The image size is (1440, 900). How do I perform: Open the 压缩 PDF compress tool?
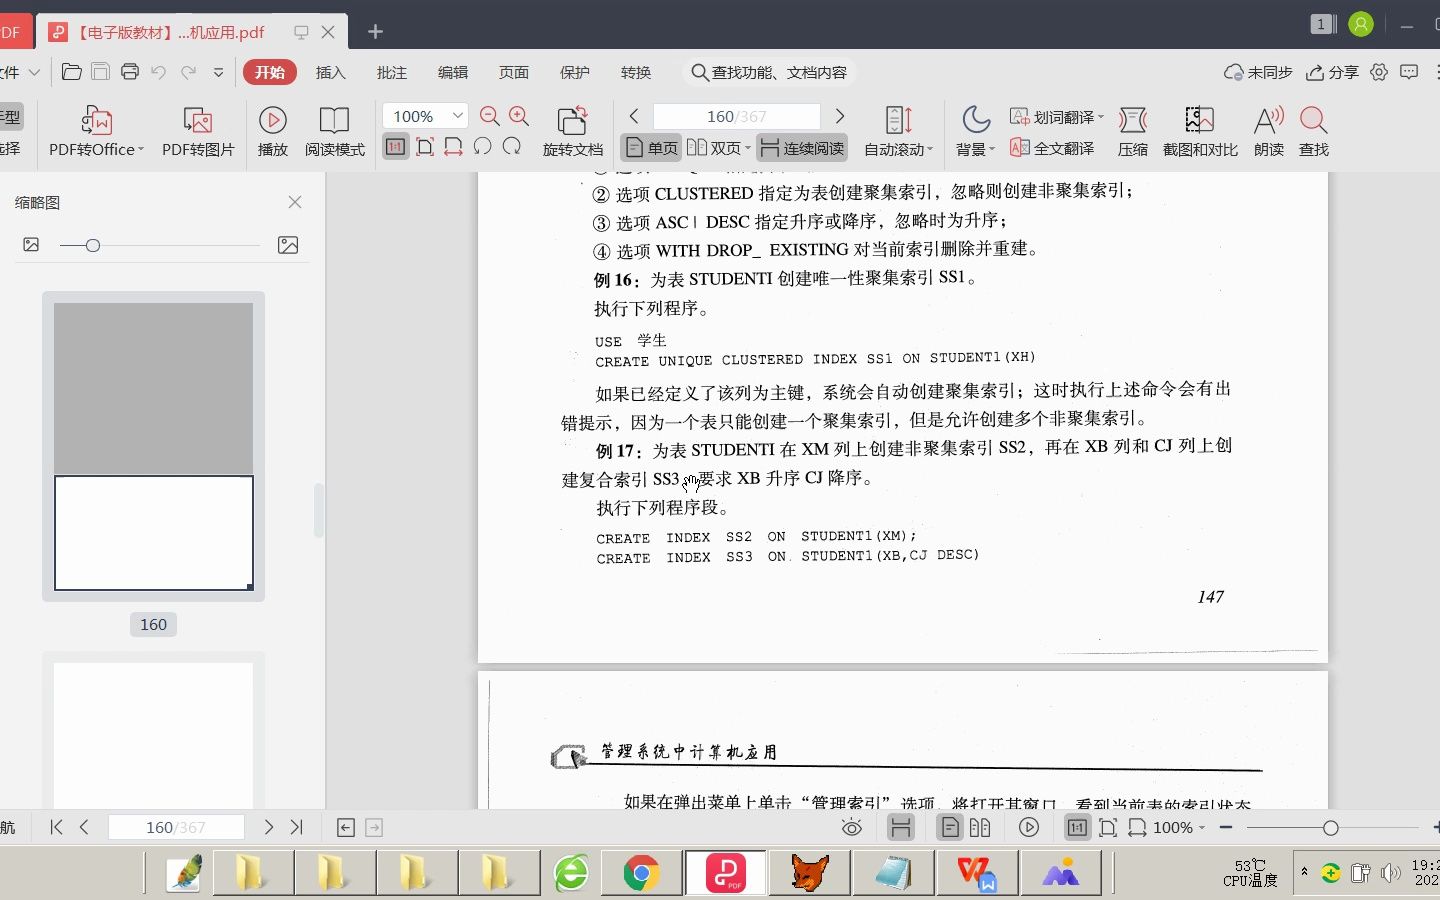[1133, 131]
